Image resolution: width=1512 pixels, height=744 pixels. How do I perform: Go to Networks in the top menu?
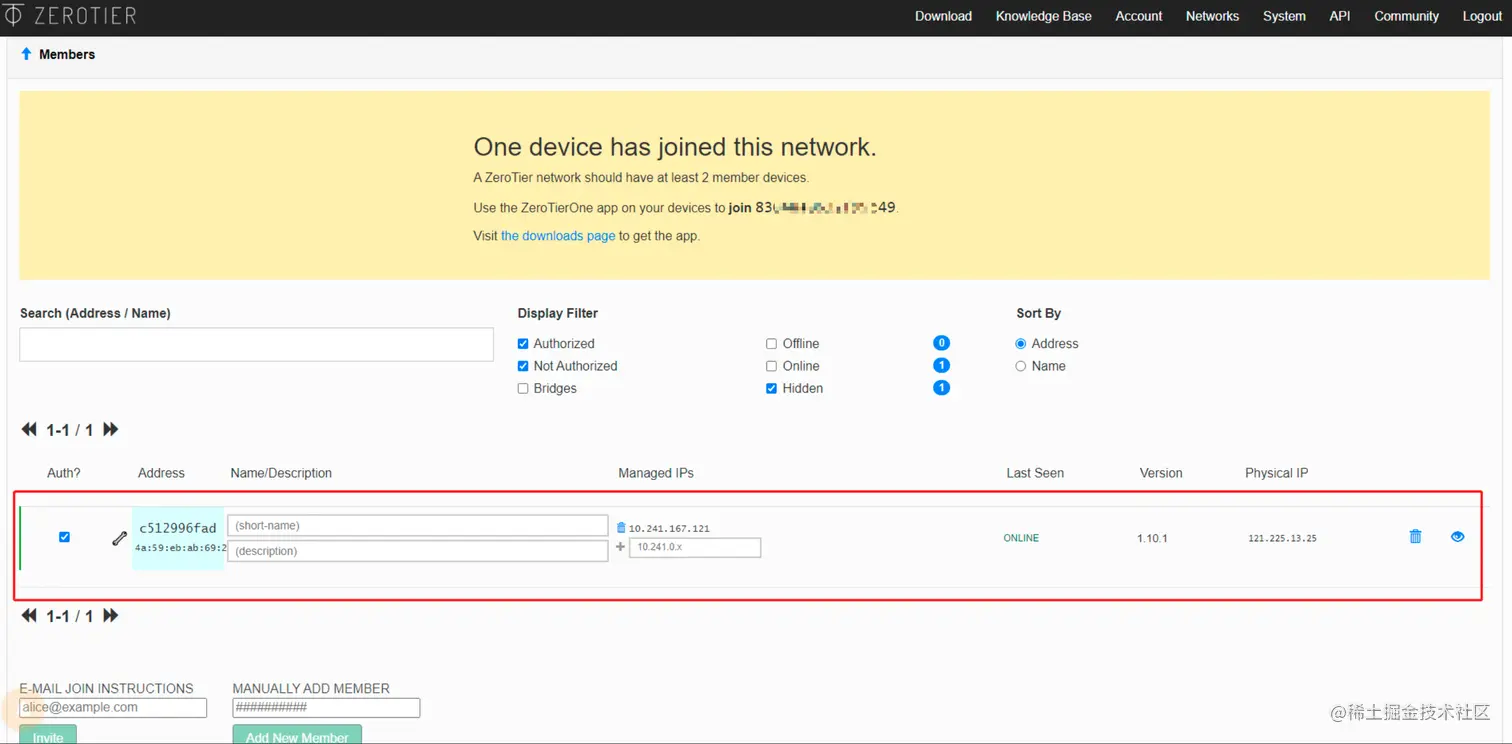(x=1212, y=16)
